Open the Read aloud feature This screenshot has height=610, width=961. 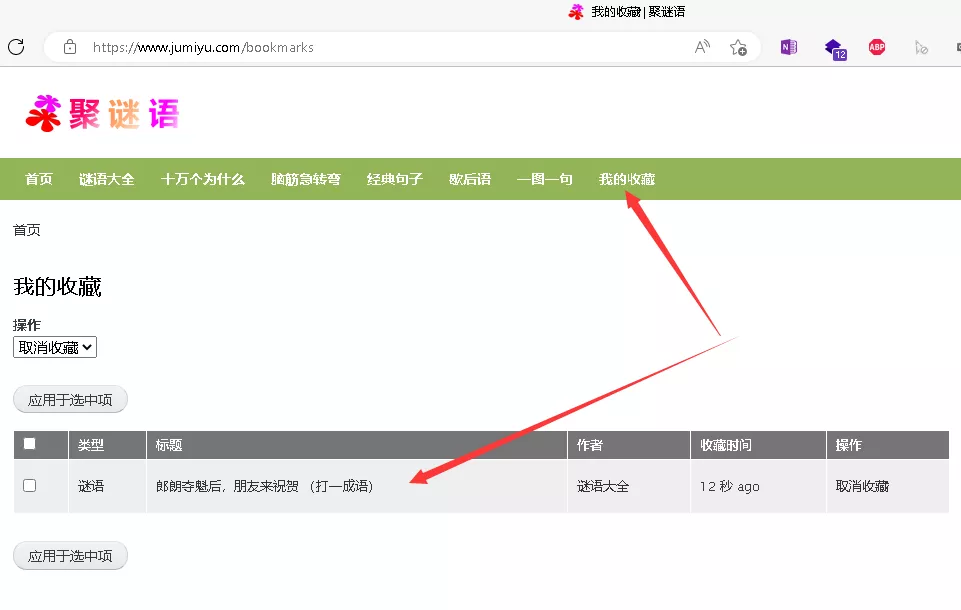click(x=703, y=46)
